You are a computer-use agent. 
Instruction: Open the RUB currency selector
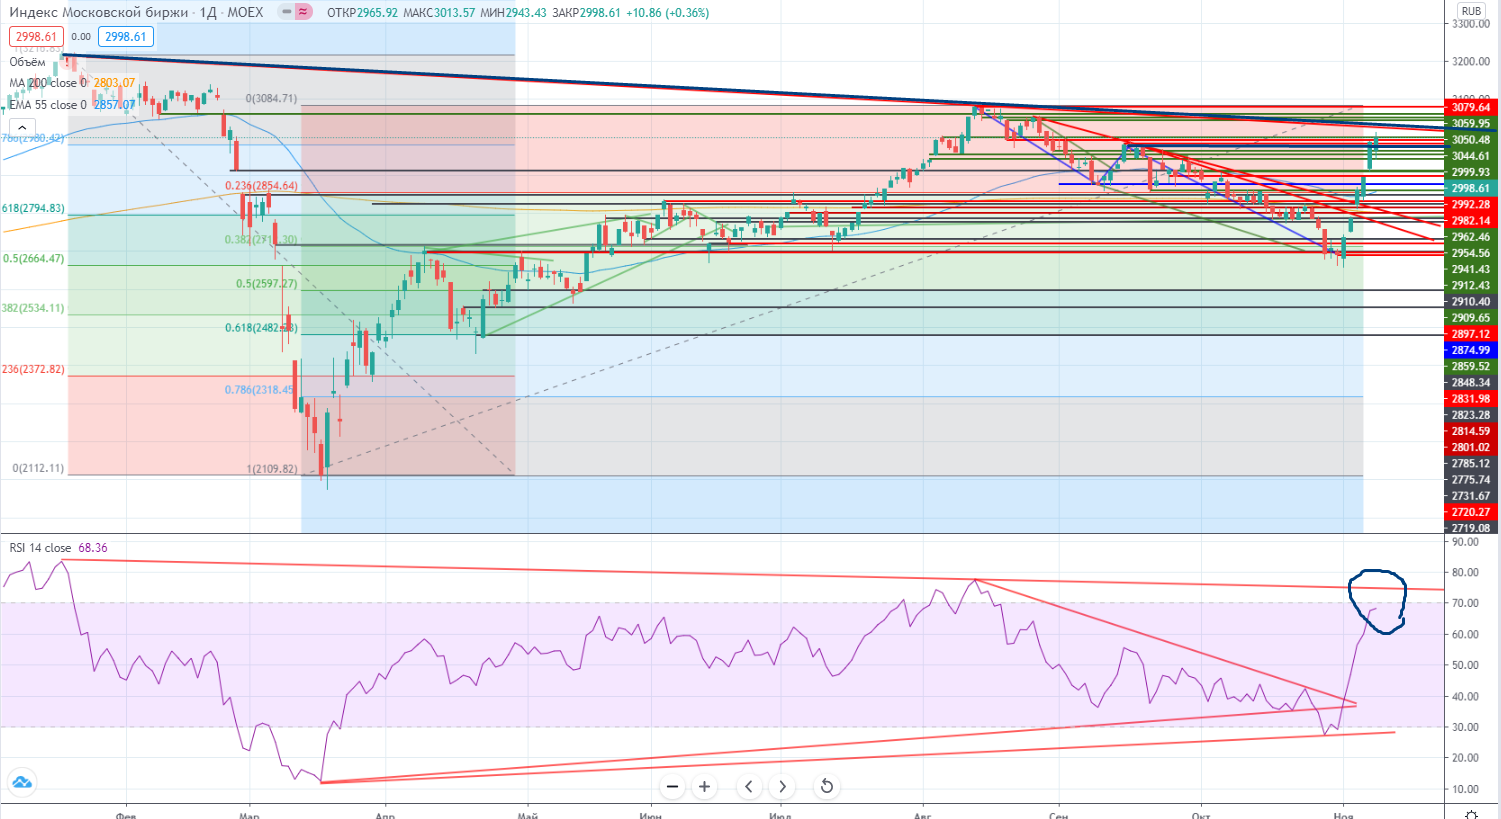pyautogui.click(x=1470, y=11)
